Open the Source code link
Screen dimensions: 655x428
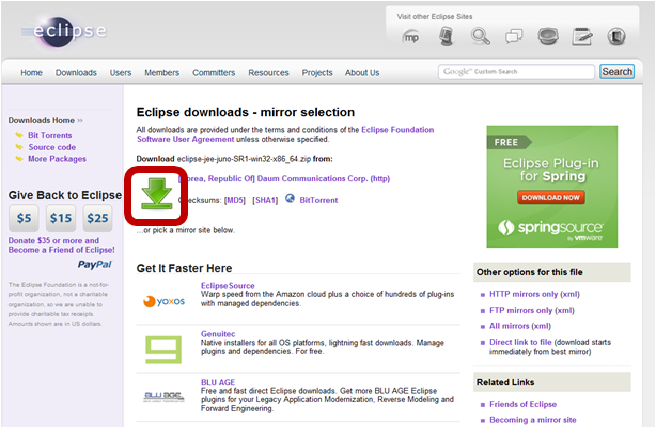click(x=52, y=147)
